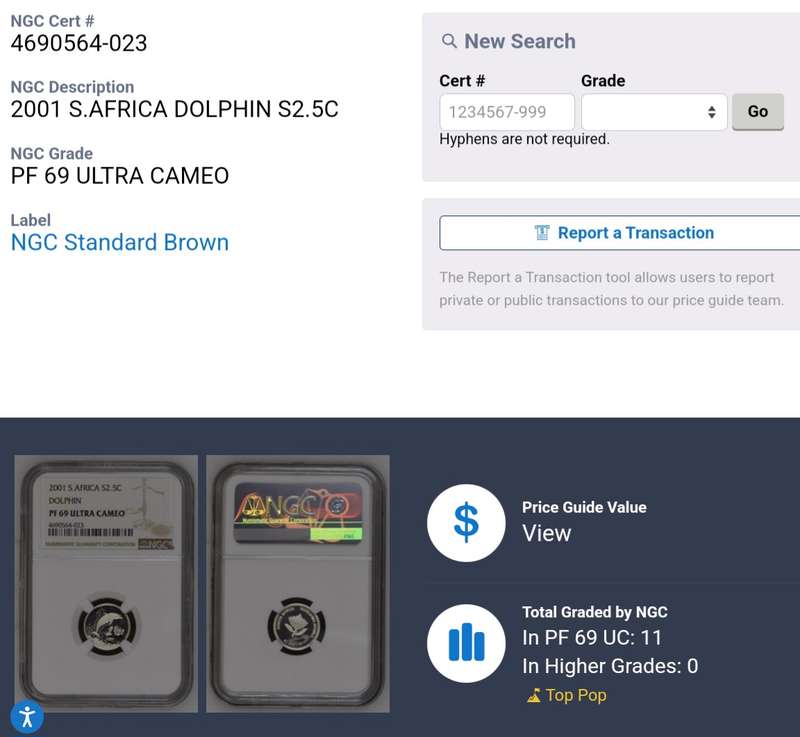Select the cert number 4690564-023

click(x=79, y=43)
